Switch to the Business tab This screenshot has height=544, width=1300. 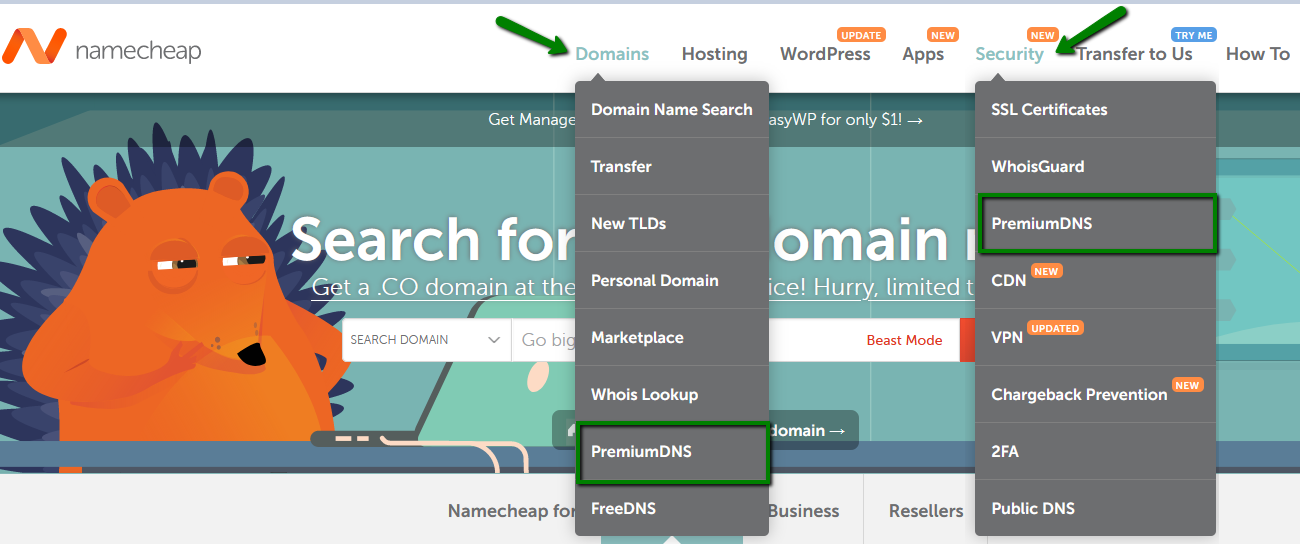pyautogui.click(x=804, y=511)
